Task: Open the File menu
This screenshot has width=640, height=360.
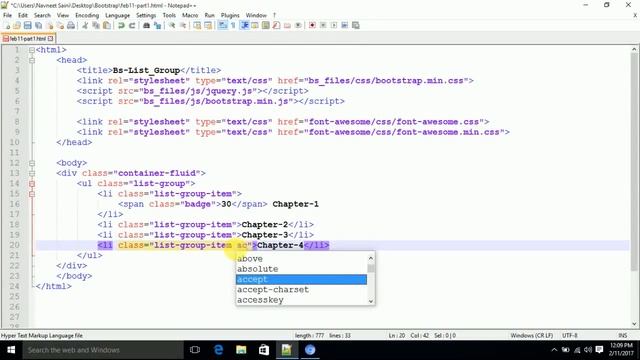Action: pos(7,15)
